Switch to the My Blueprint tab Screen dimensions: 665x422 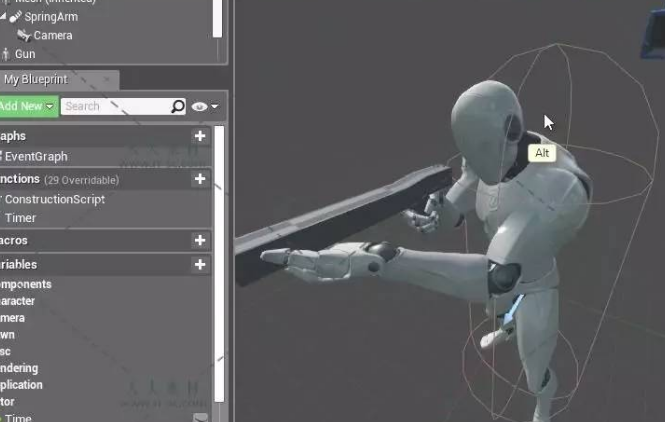36,79
